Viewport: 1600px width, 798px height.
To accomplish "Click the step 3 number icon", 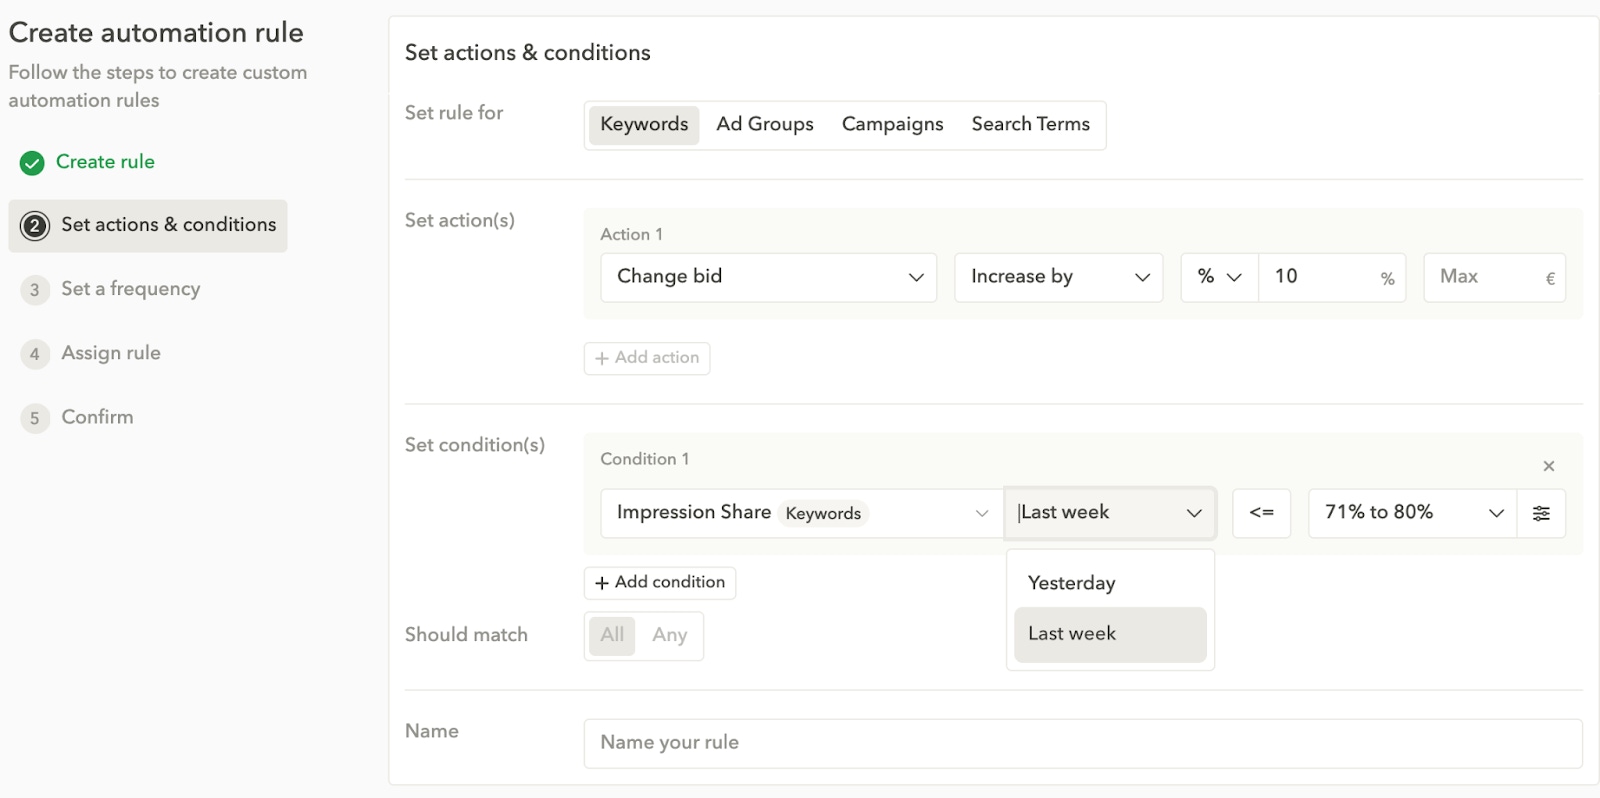I will [35, 290].
